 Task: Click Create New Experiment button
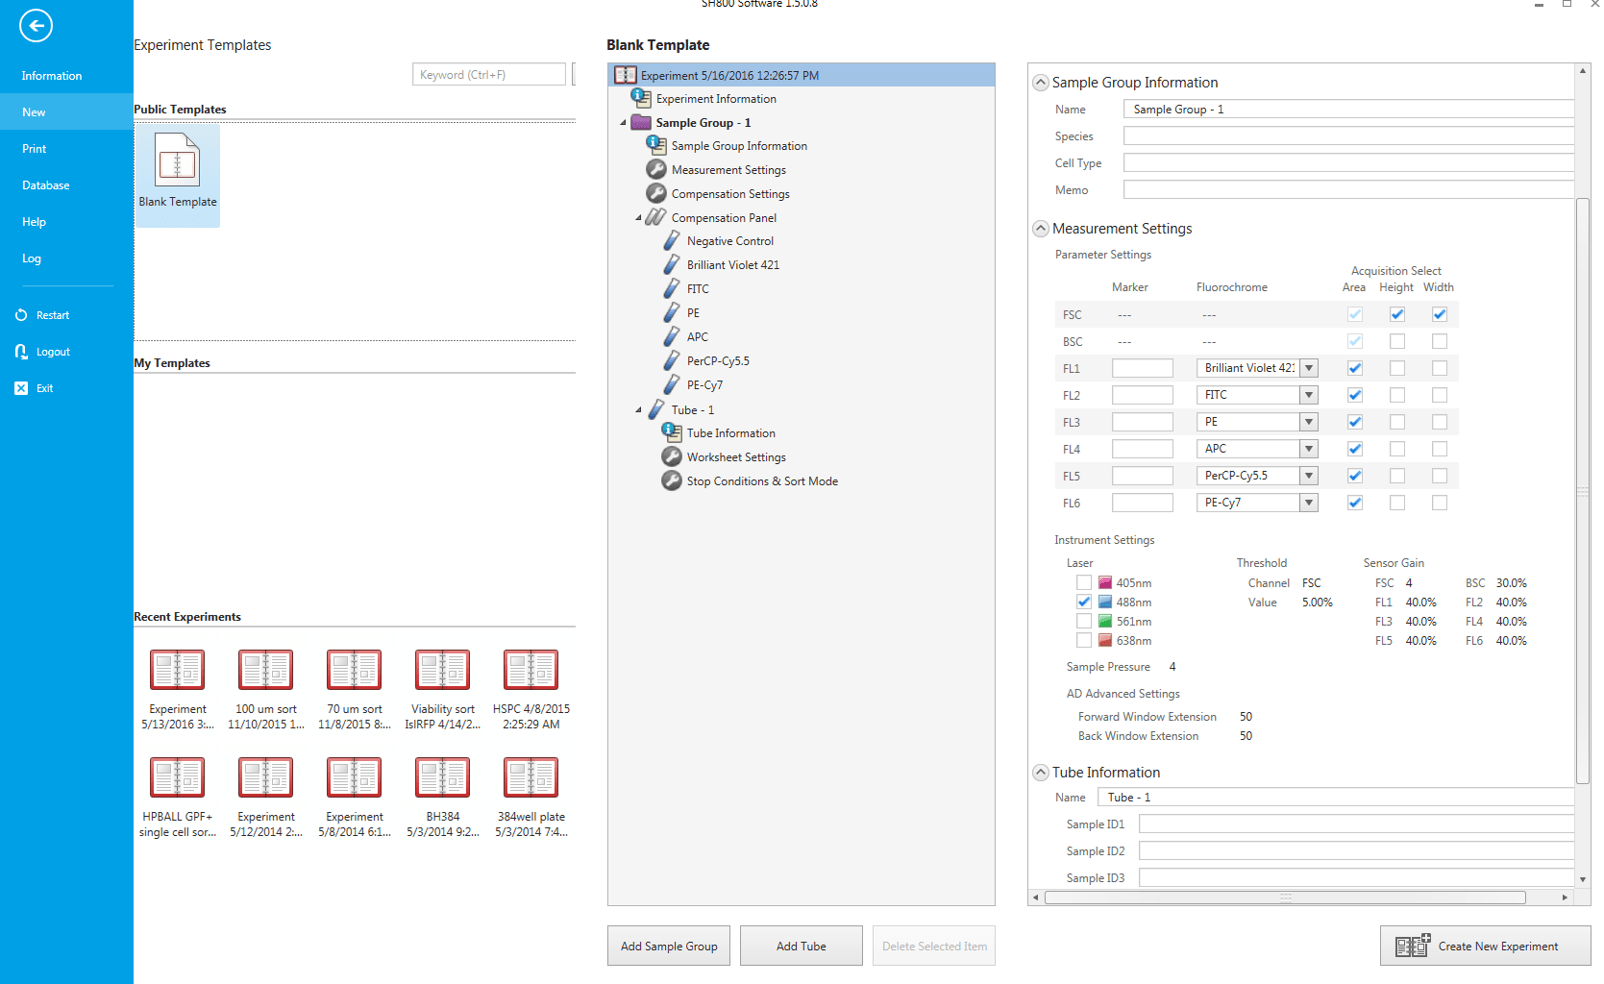tap(1485, 946)
